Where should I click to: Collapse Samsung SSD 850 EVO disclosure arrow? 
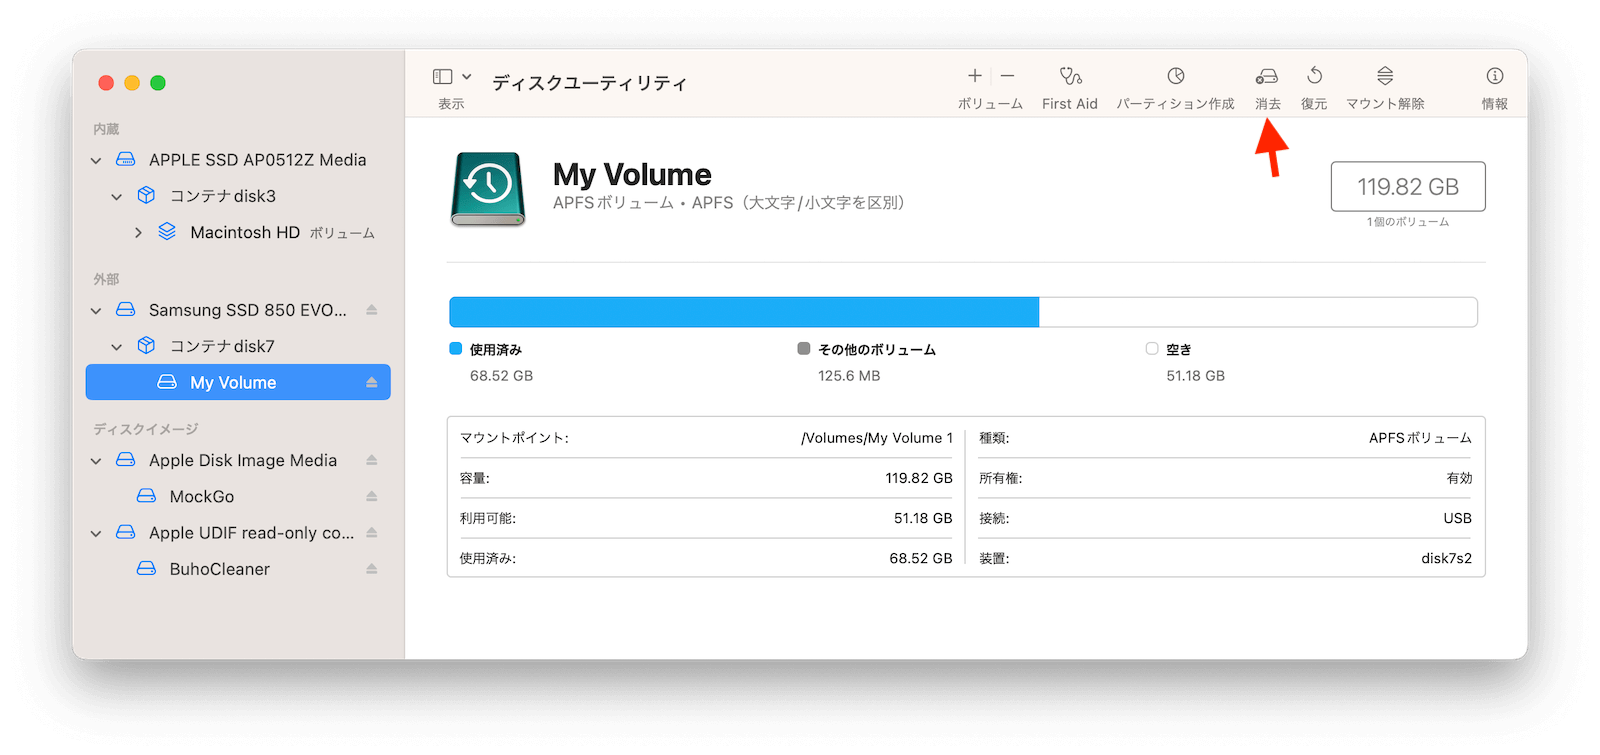tap(96, 311)
